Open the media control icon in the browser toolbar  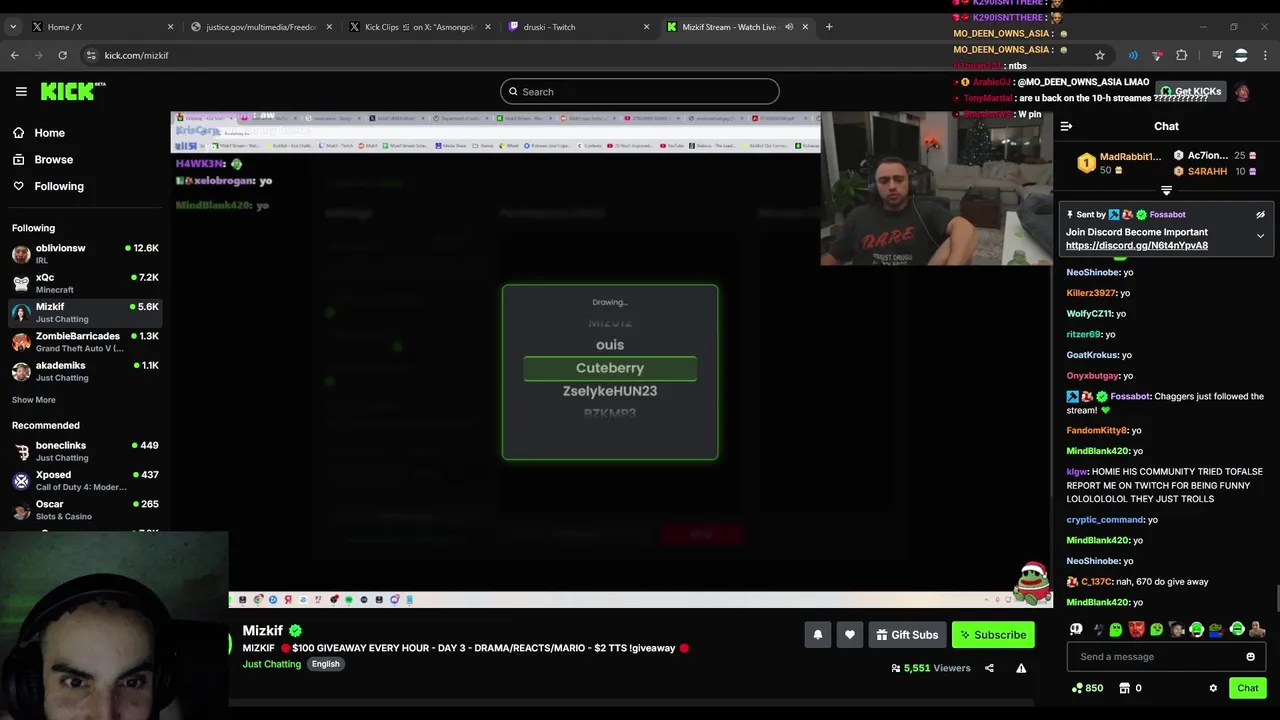pyautogui.click(x=1217, y=55)
